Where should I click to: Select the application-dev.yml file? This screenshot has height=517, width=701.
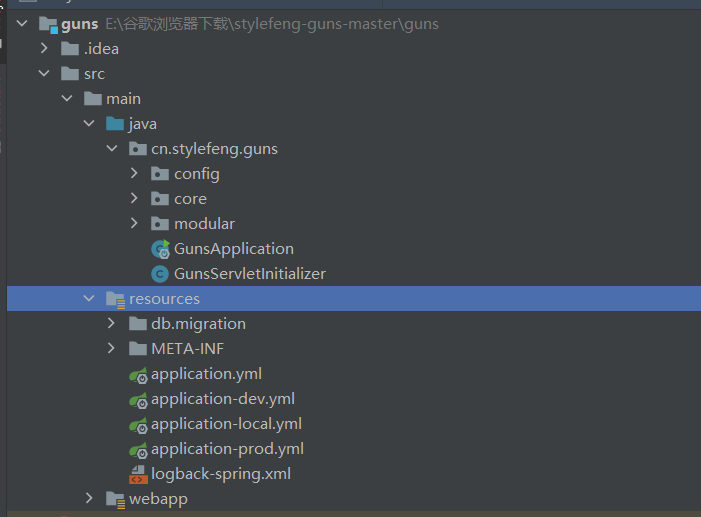pyautogui.click(x=223, y=399)
